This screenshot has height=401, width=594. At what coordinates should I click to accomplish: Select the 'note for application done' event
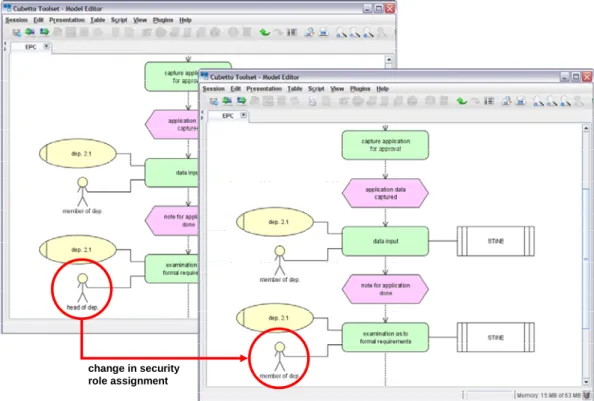tap(385, 289)
